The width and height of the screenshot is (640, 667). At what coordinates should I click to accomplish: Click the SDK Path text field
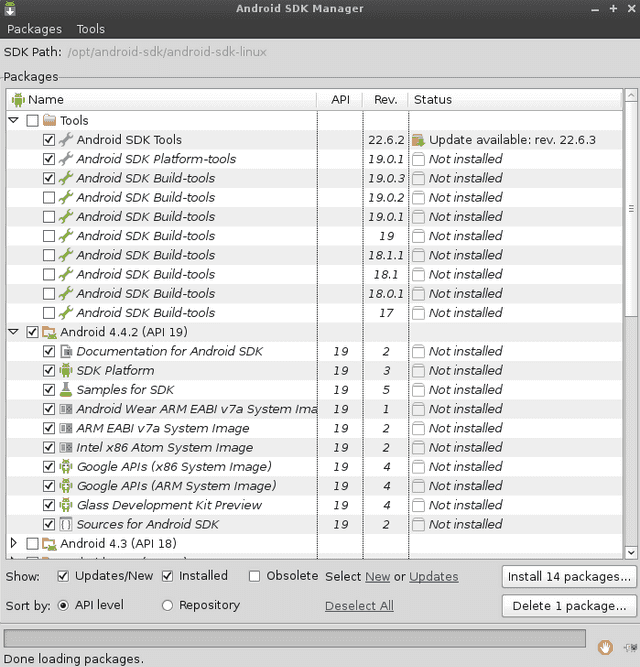click(x=167, y=52)
